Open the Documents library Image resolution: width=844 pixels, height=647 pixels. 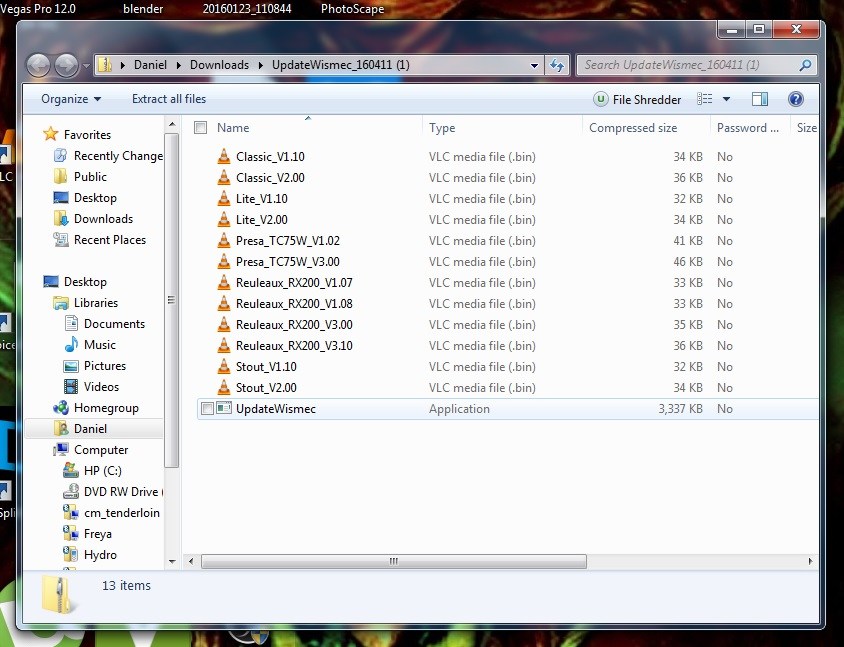point(104,324)
